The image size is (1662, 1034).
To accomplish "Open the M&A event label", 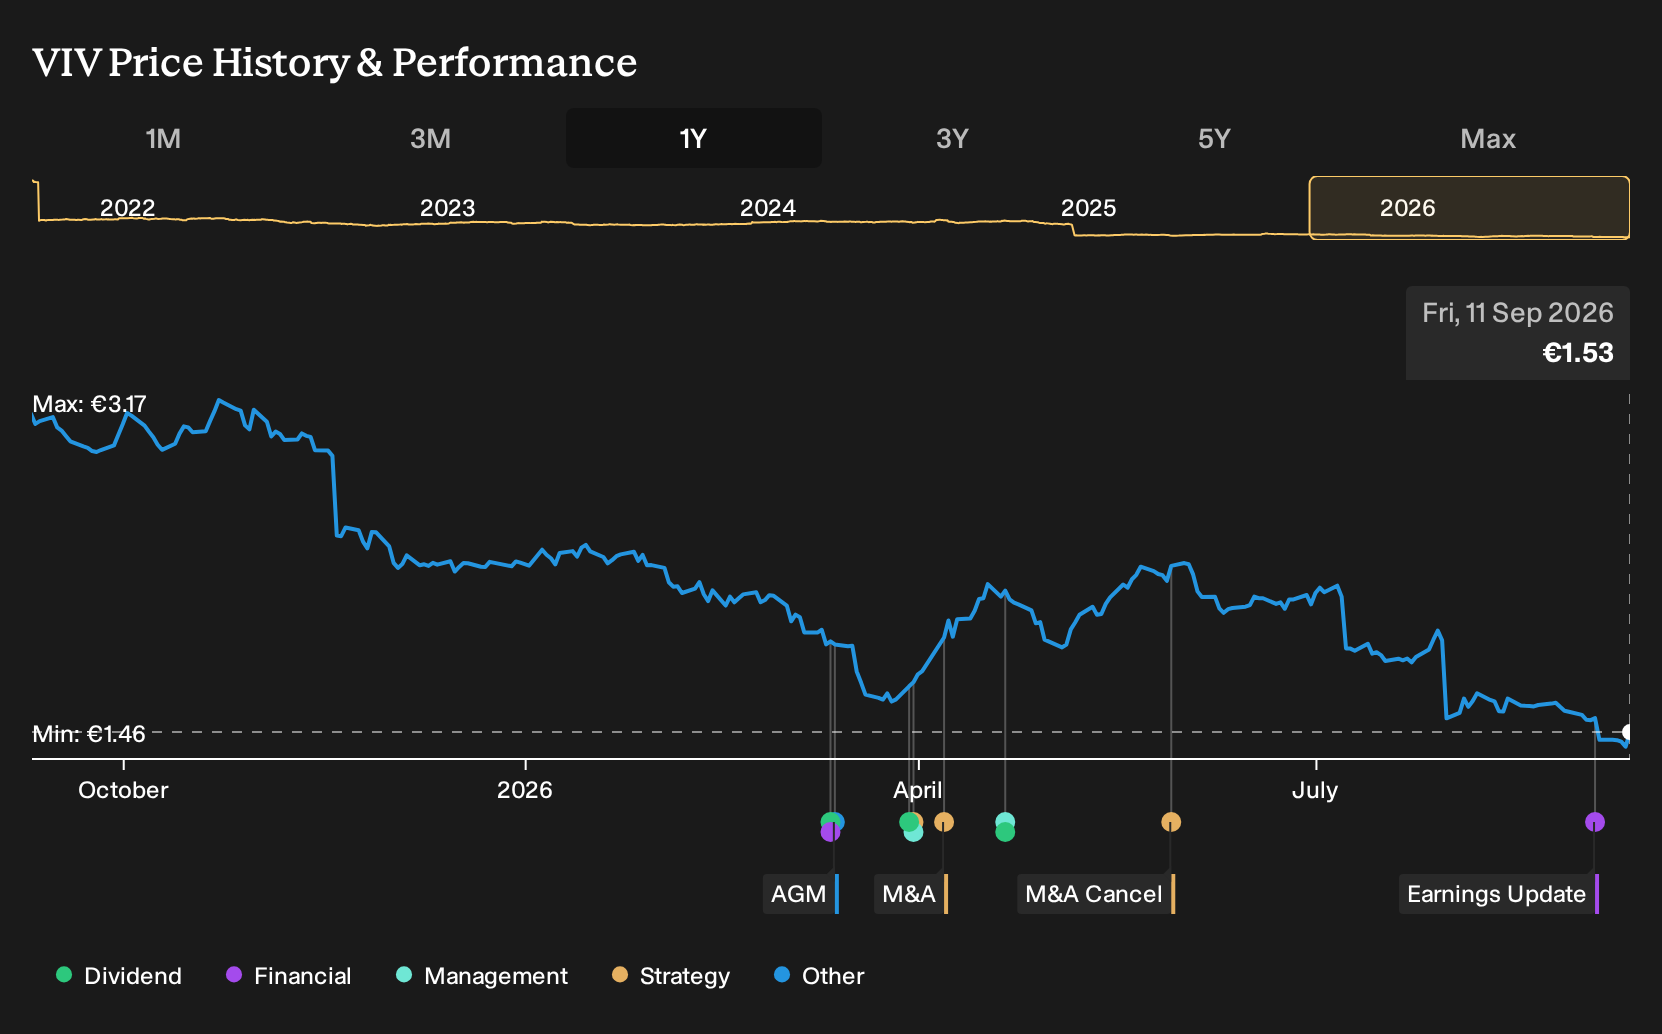I will coord(910,894).
